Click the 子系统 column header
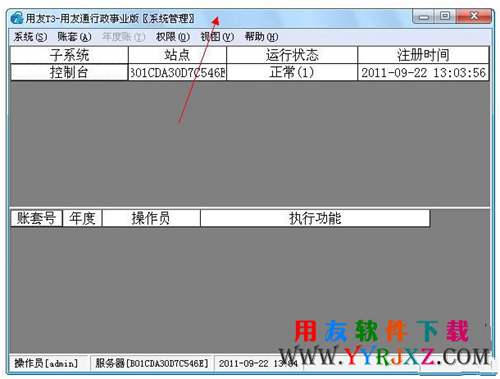Screen dimensions: 500x379 69,55
